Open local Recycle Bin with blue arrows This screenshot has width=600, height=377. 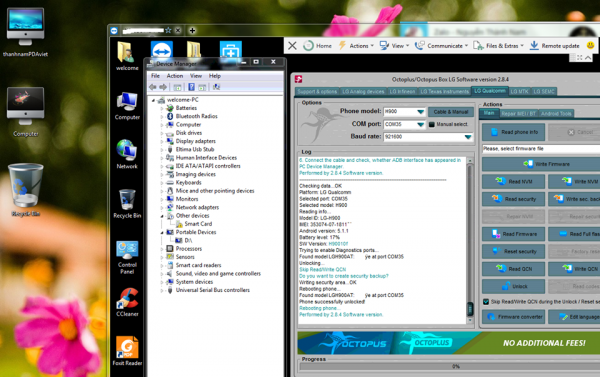click(26, 190)
